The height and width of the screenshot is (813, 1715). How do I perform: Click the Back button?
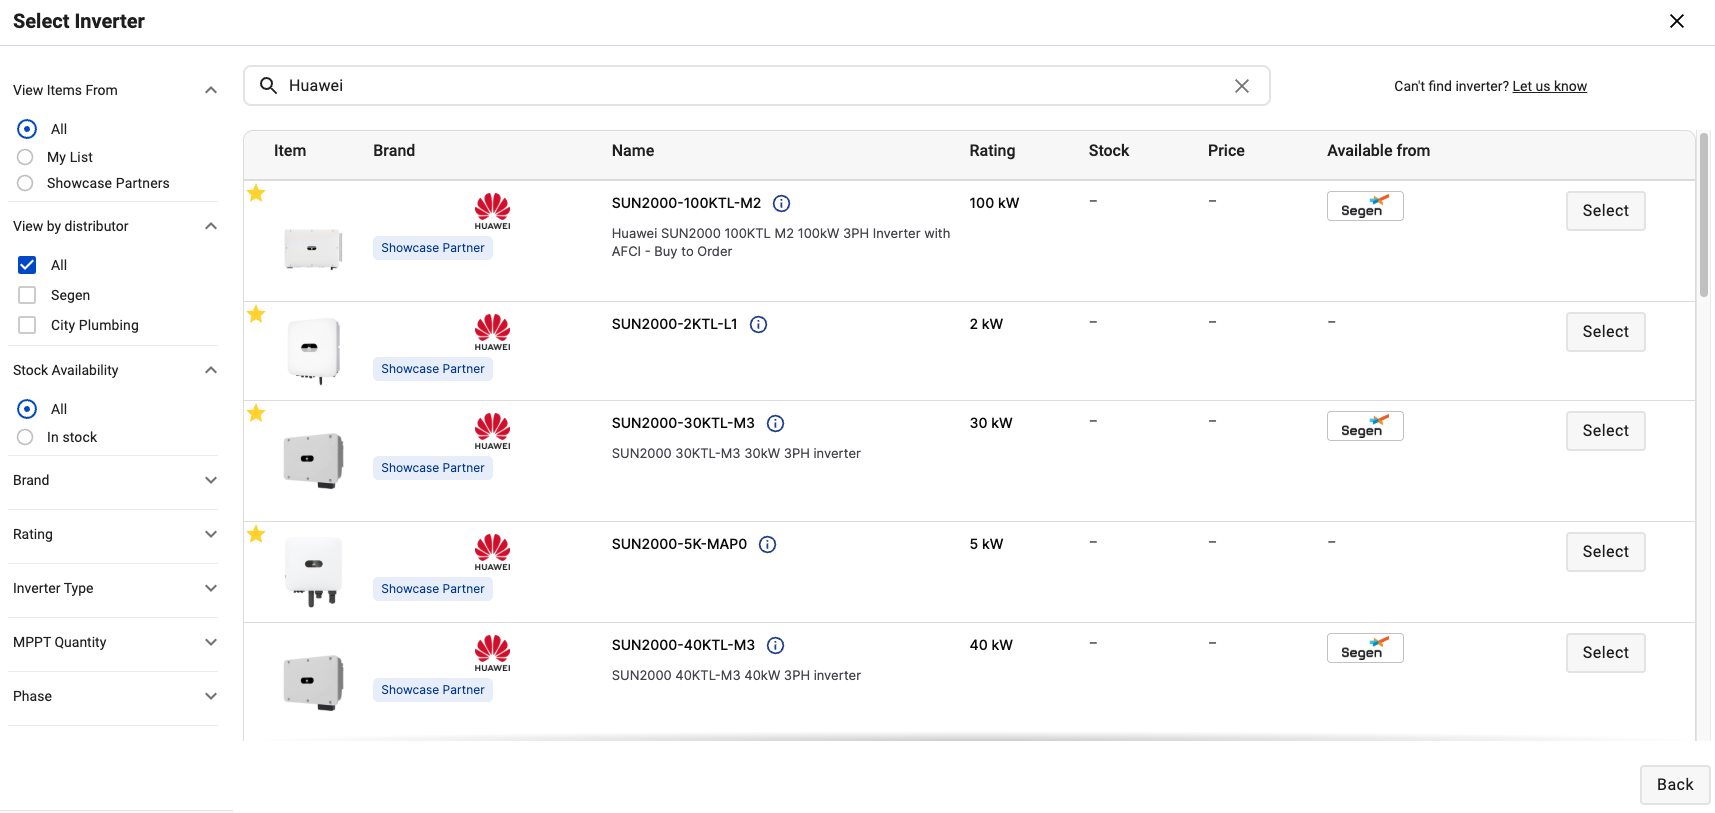click(1675, 785)
